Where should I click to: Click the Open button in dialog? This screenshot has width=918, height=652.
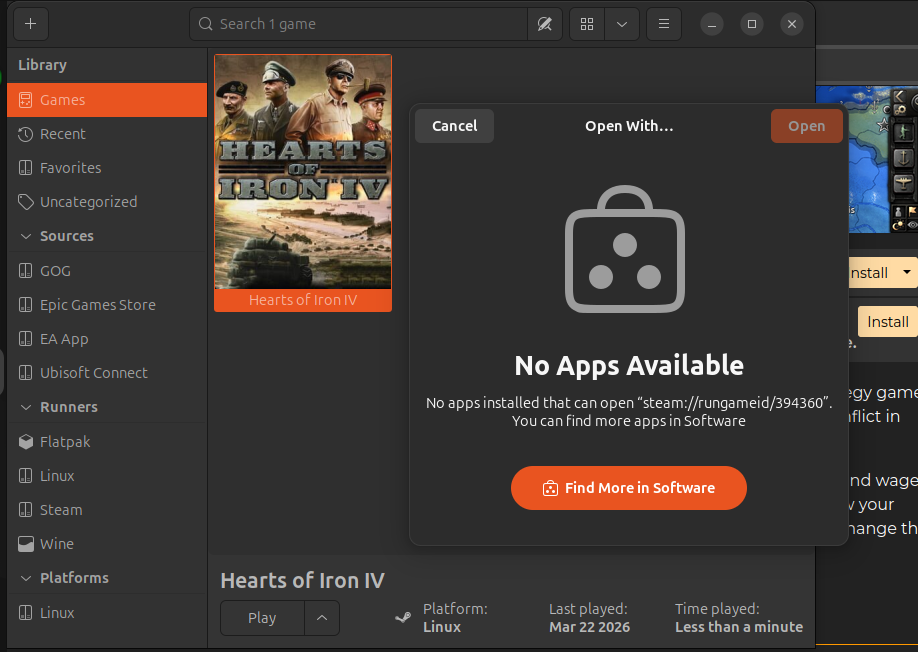point(806,126)
